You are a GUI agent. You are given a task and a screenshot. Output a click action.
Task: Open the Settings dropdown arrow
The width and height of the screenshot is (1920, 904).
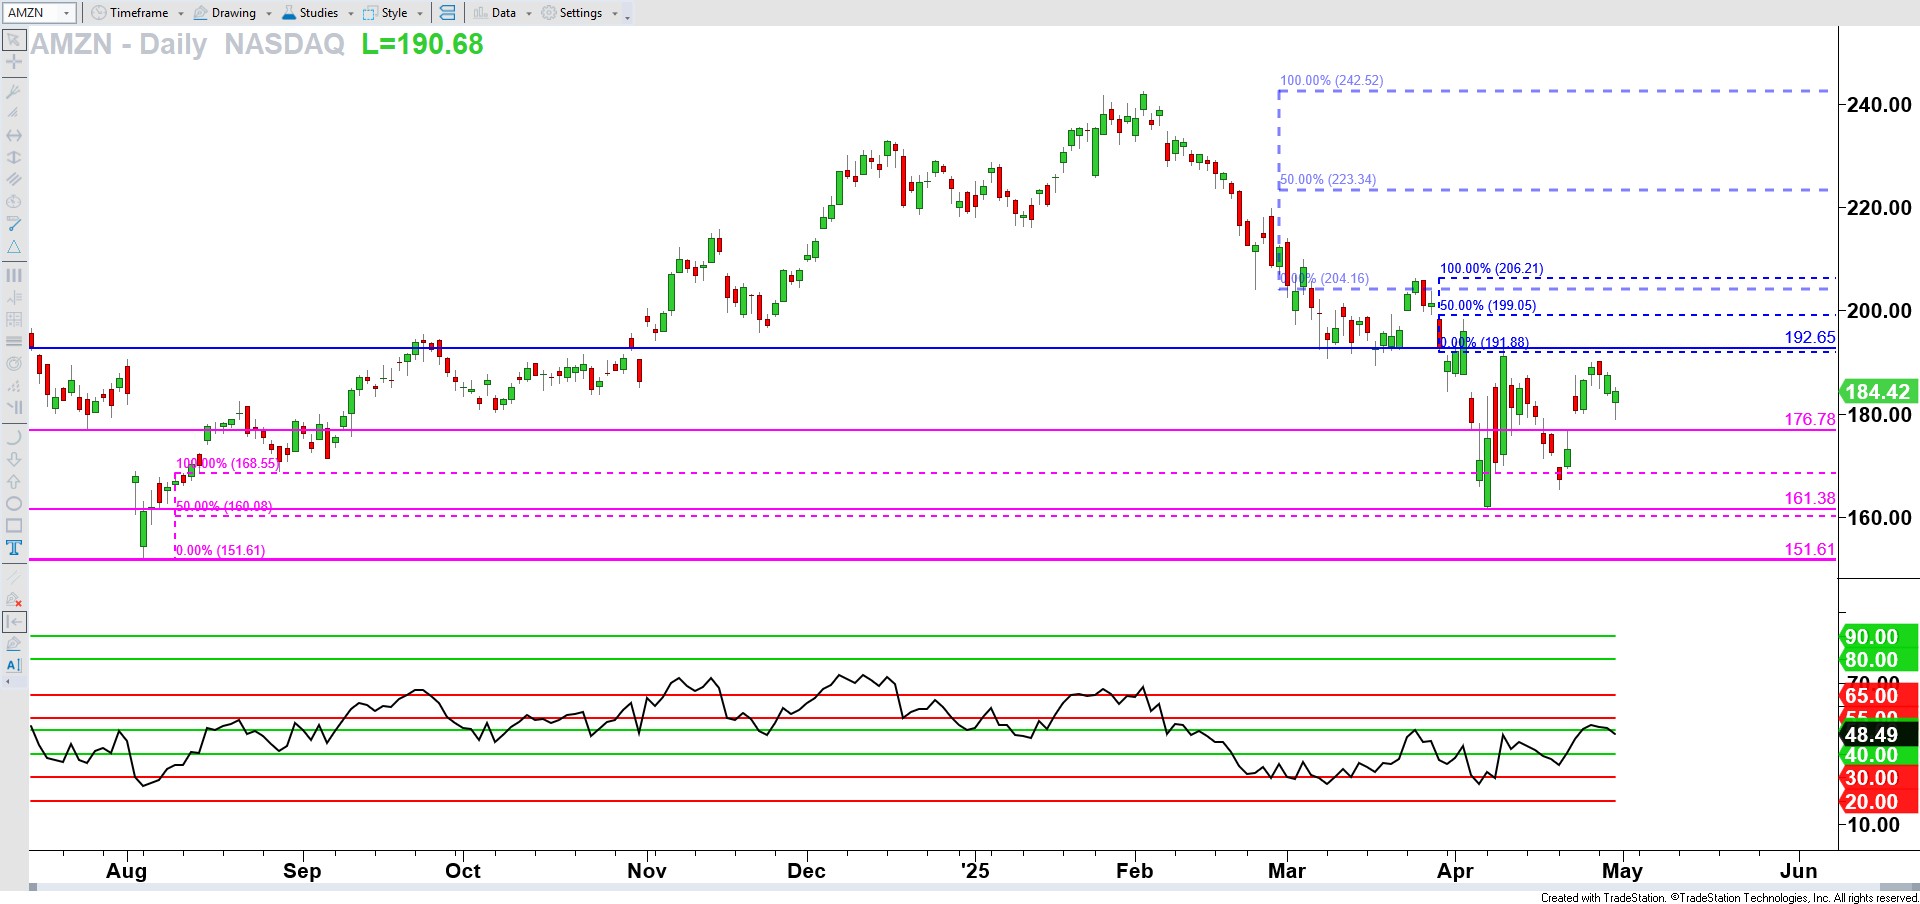615,14
